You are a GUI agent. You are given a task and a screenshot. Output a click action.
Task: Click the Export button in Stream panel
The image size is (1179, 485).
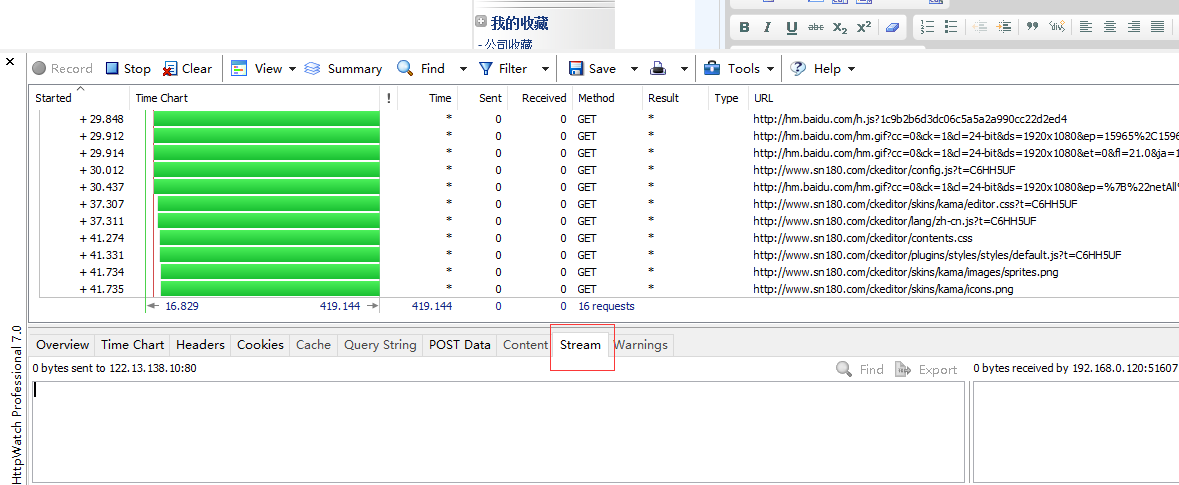(x=926, y=370)
